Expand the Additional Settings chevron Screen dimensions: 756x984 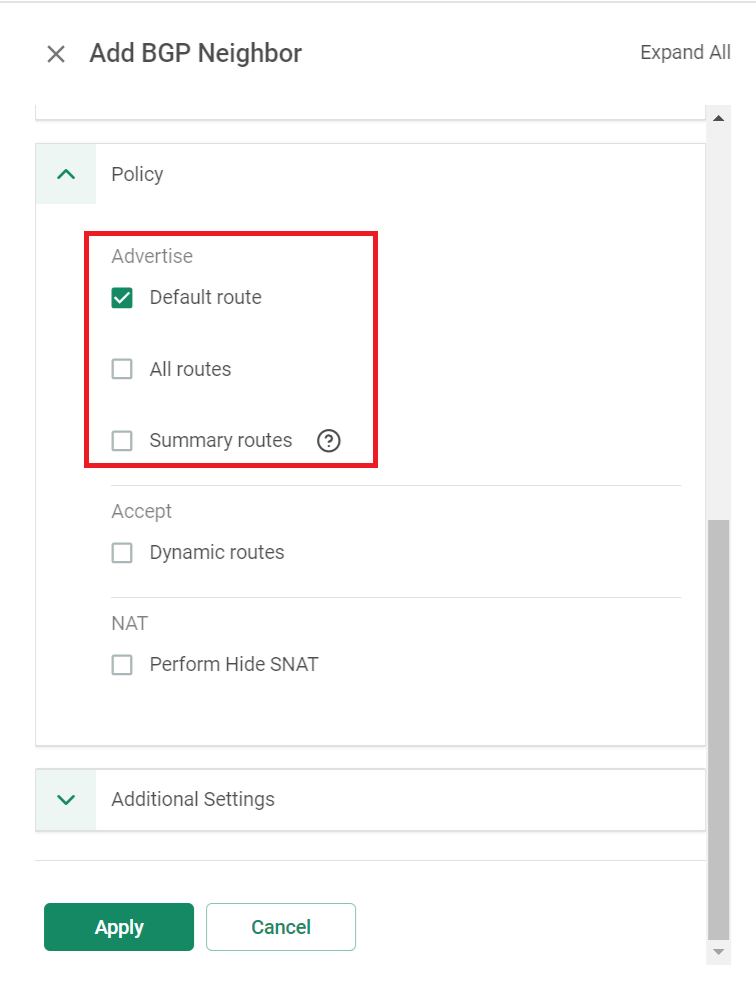[66, 800]
